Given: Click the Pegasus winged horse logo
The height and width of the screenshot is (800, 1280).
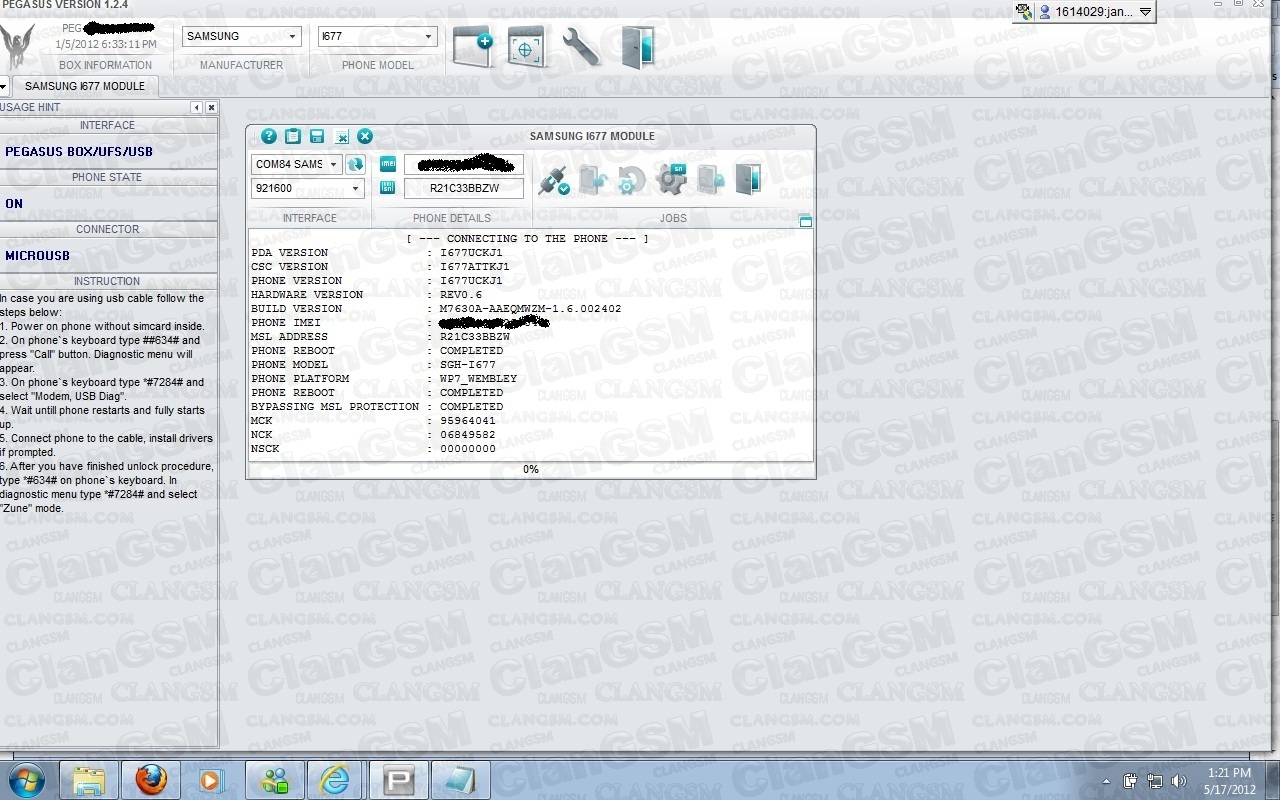Looking at the screenshot, I should pyautogui.click(x=18, y=46).
